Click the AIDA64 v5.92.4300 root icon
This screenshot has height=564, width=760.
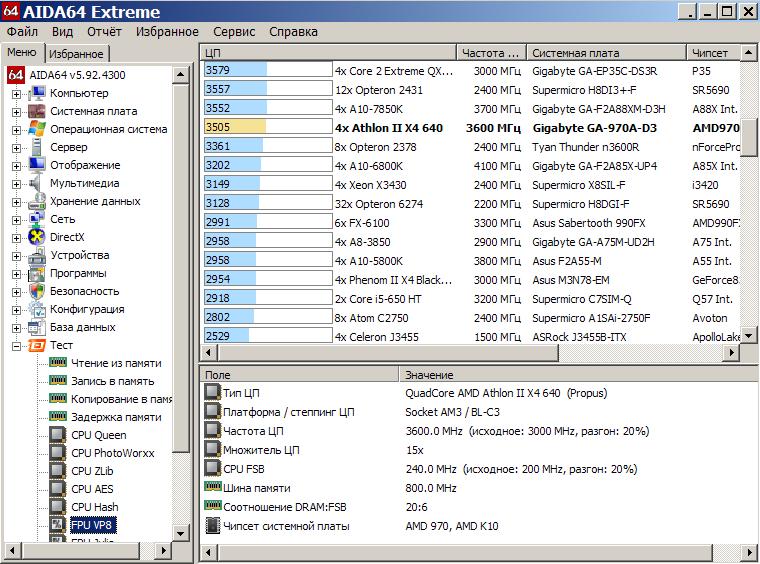pos(16,75)
